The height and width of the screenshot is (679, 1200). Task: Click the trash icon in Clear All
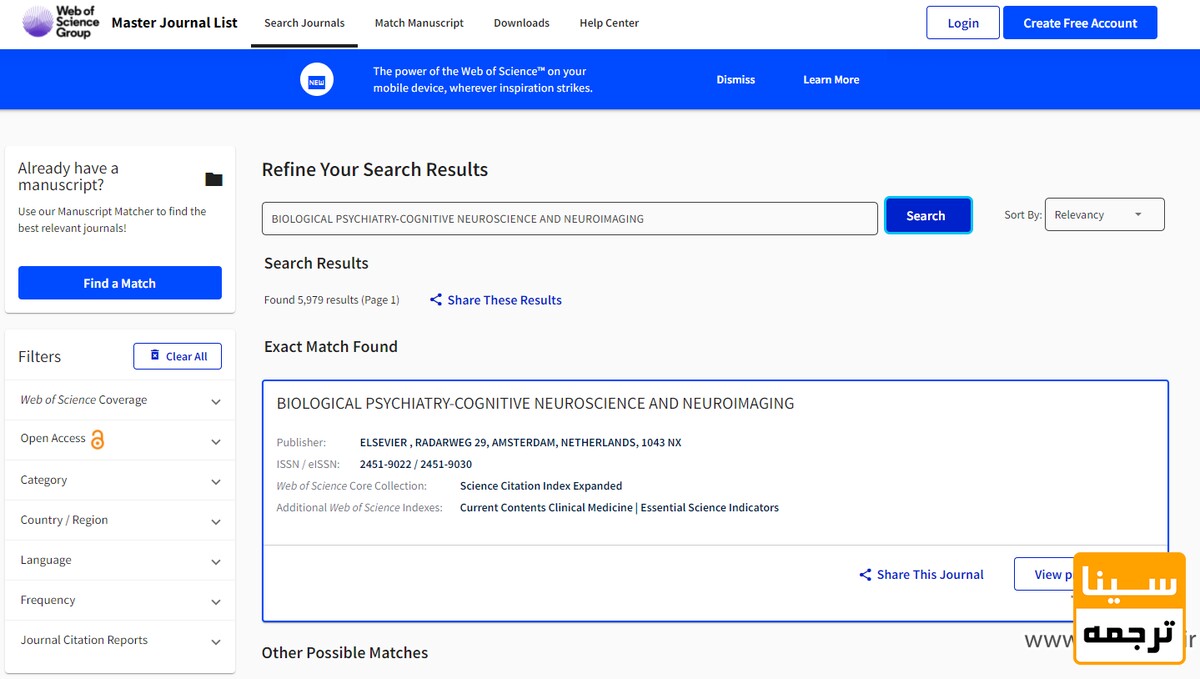click(155, 356)
